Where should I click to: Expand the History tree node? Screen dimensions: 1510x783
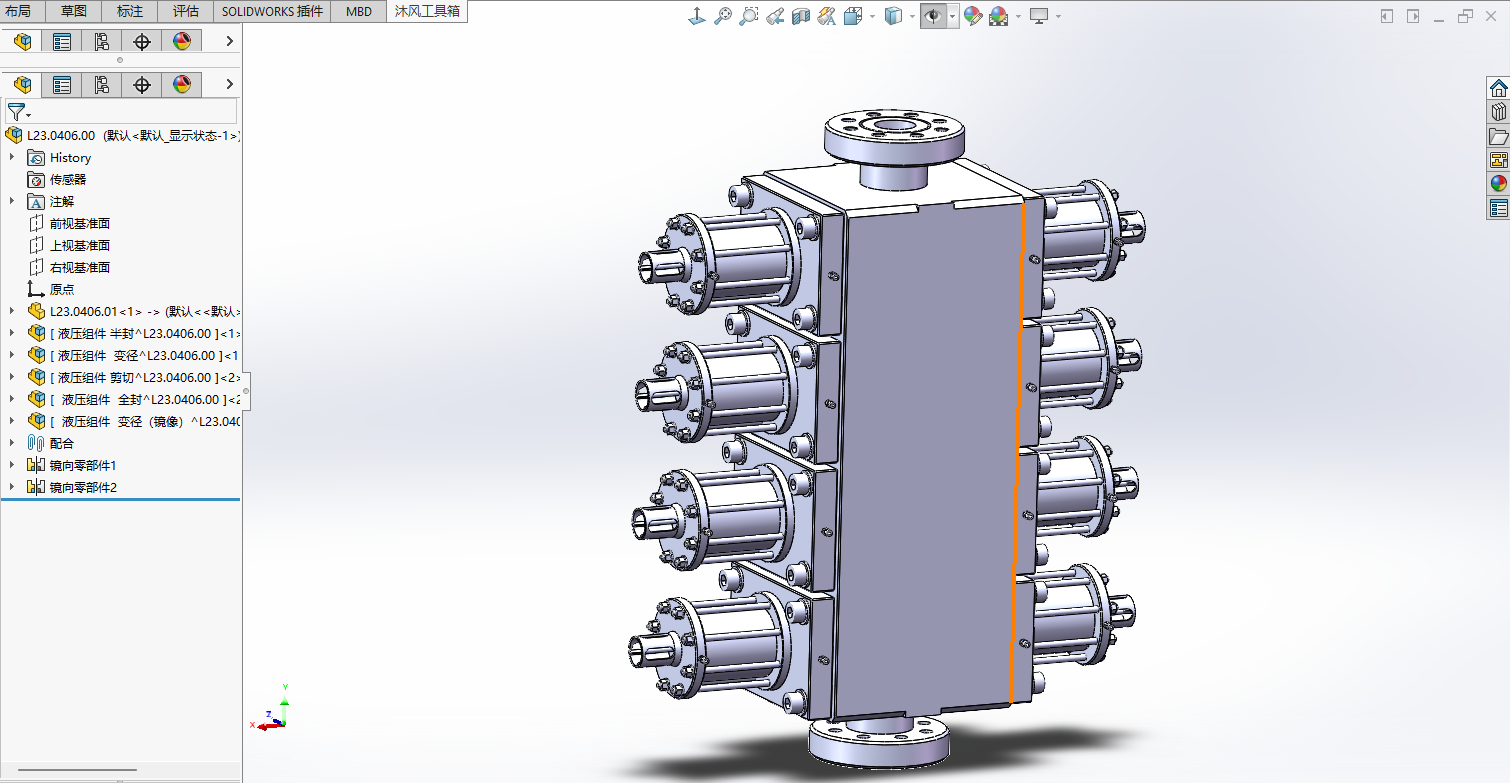click(12, 157)
